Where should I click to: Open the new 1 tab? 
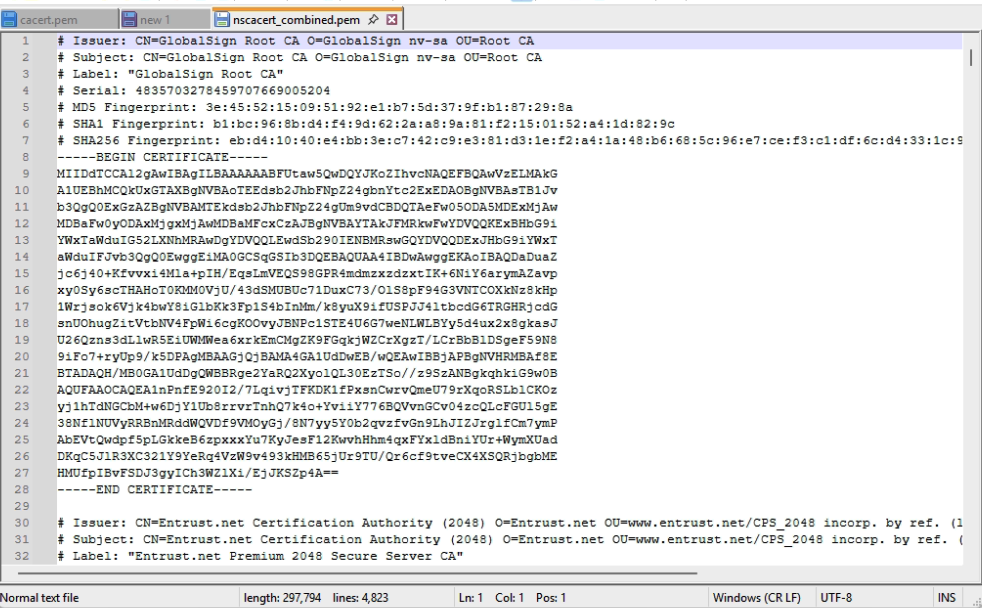click(x=165, y=19)
